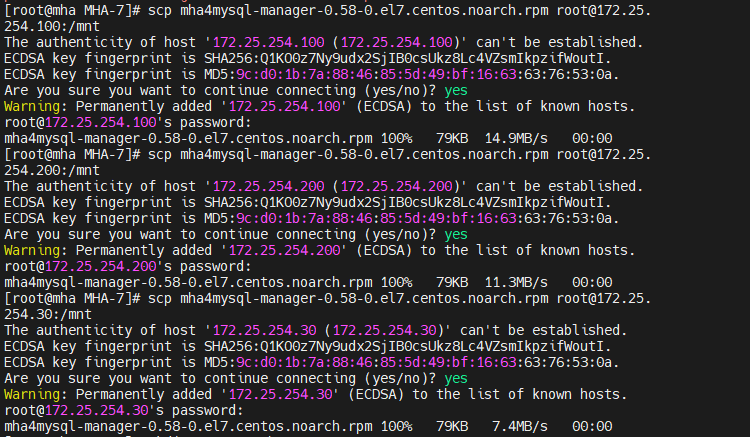Click "known hosts." on the 172.25.254.30 warning line
This screenshot has height=437, width=750.
(580, 394)
